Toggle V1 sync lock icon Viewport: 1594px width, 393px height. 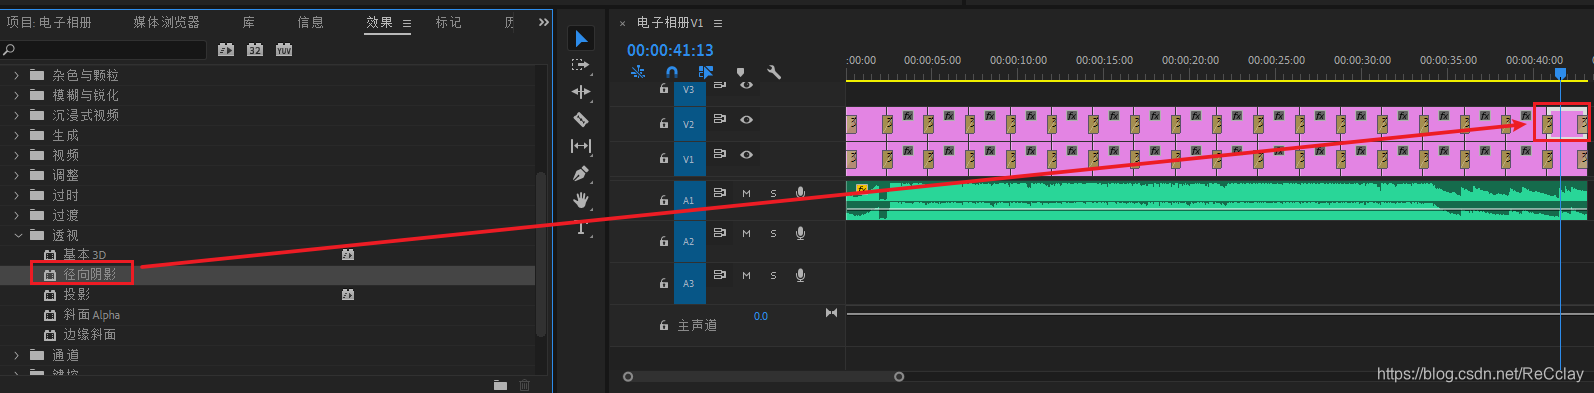(719, 153)
